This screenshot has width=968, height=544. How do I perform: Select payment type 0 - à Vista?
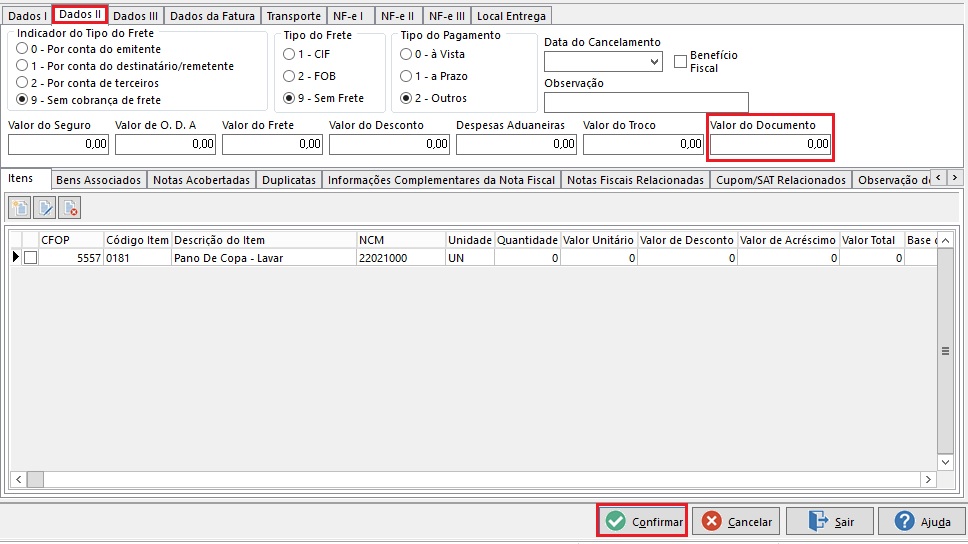[406, 54]
